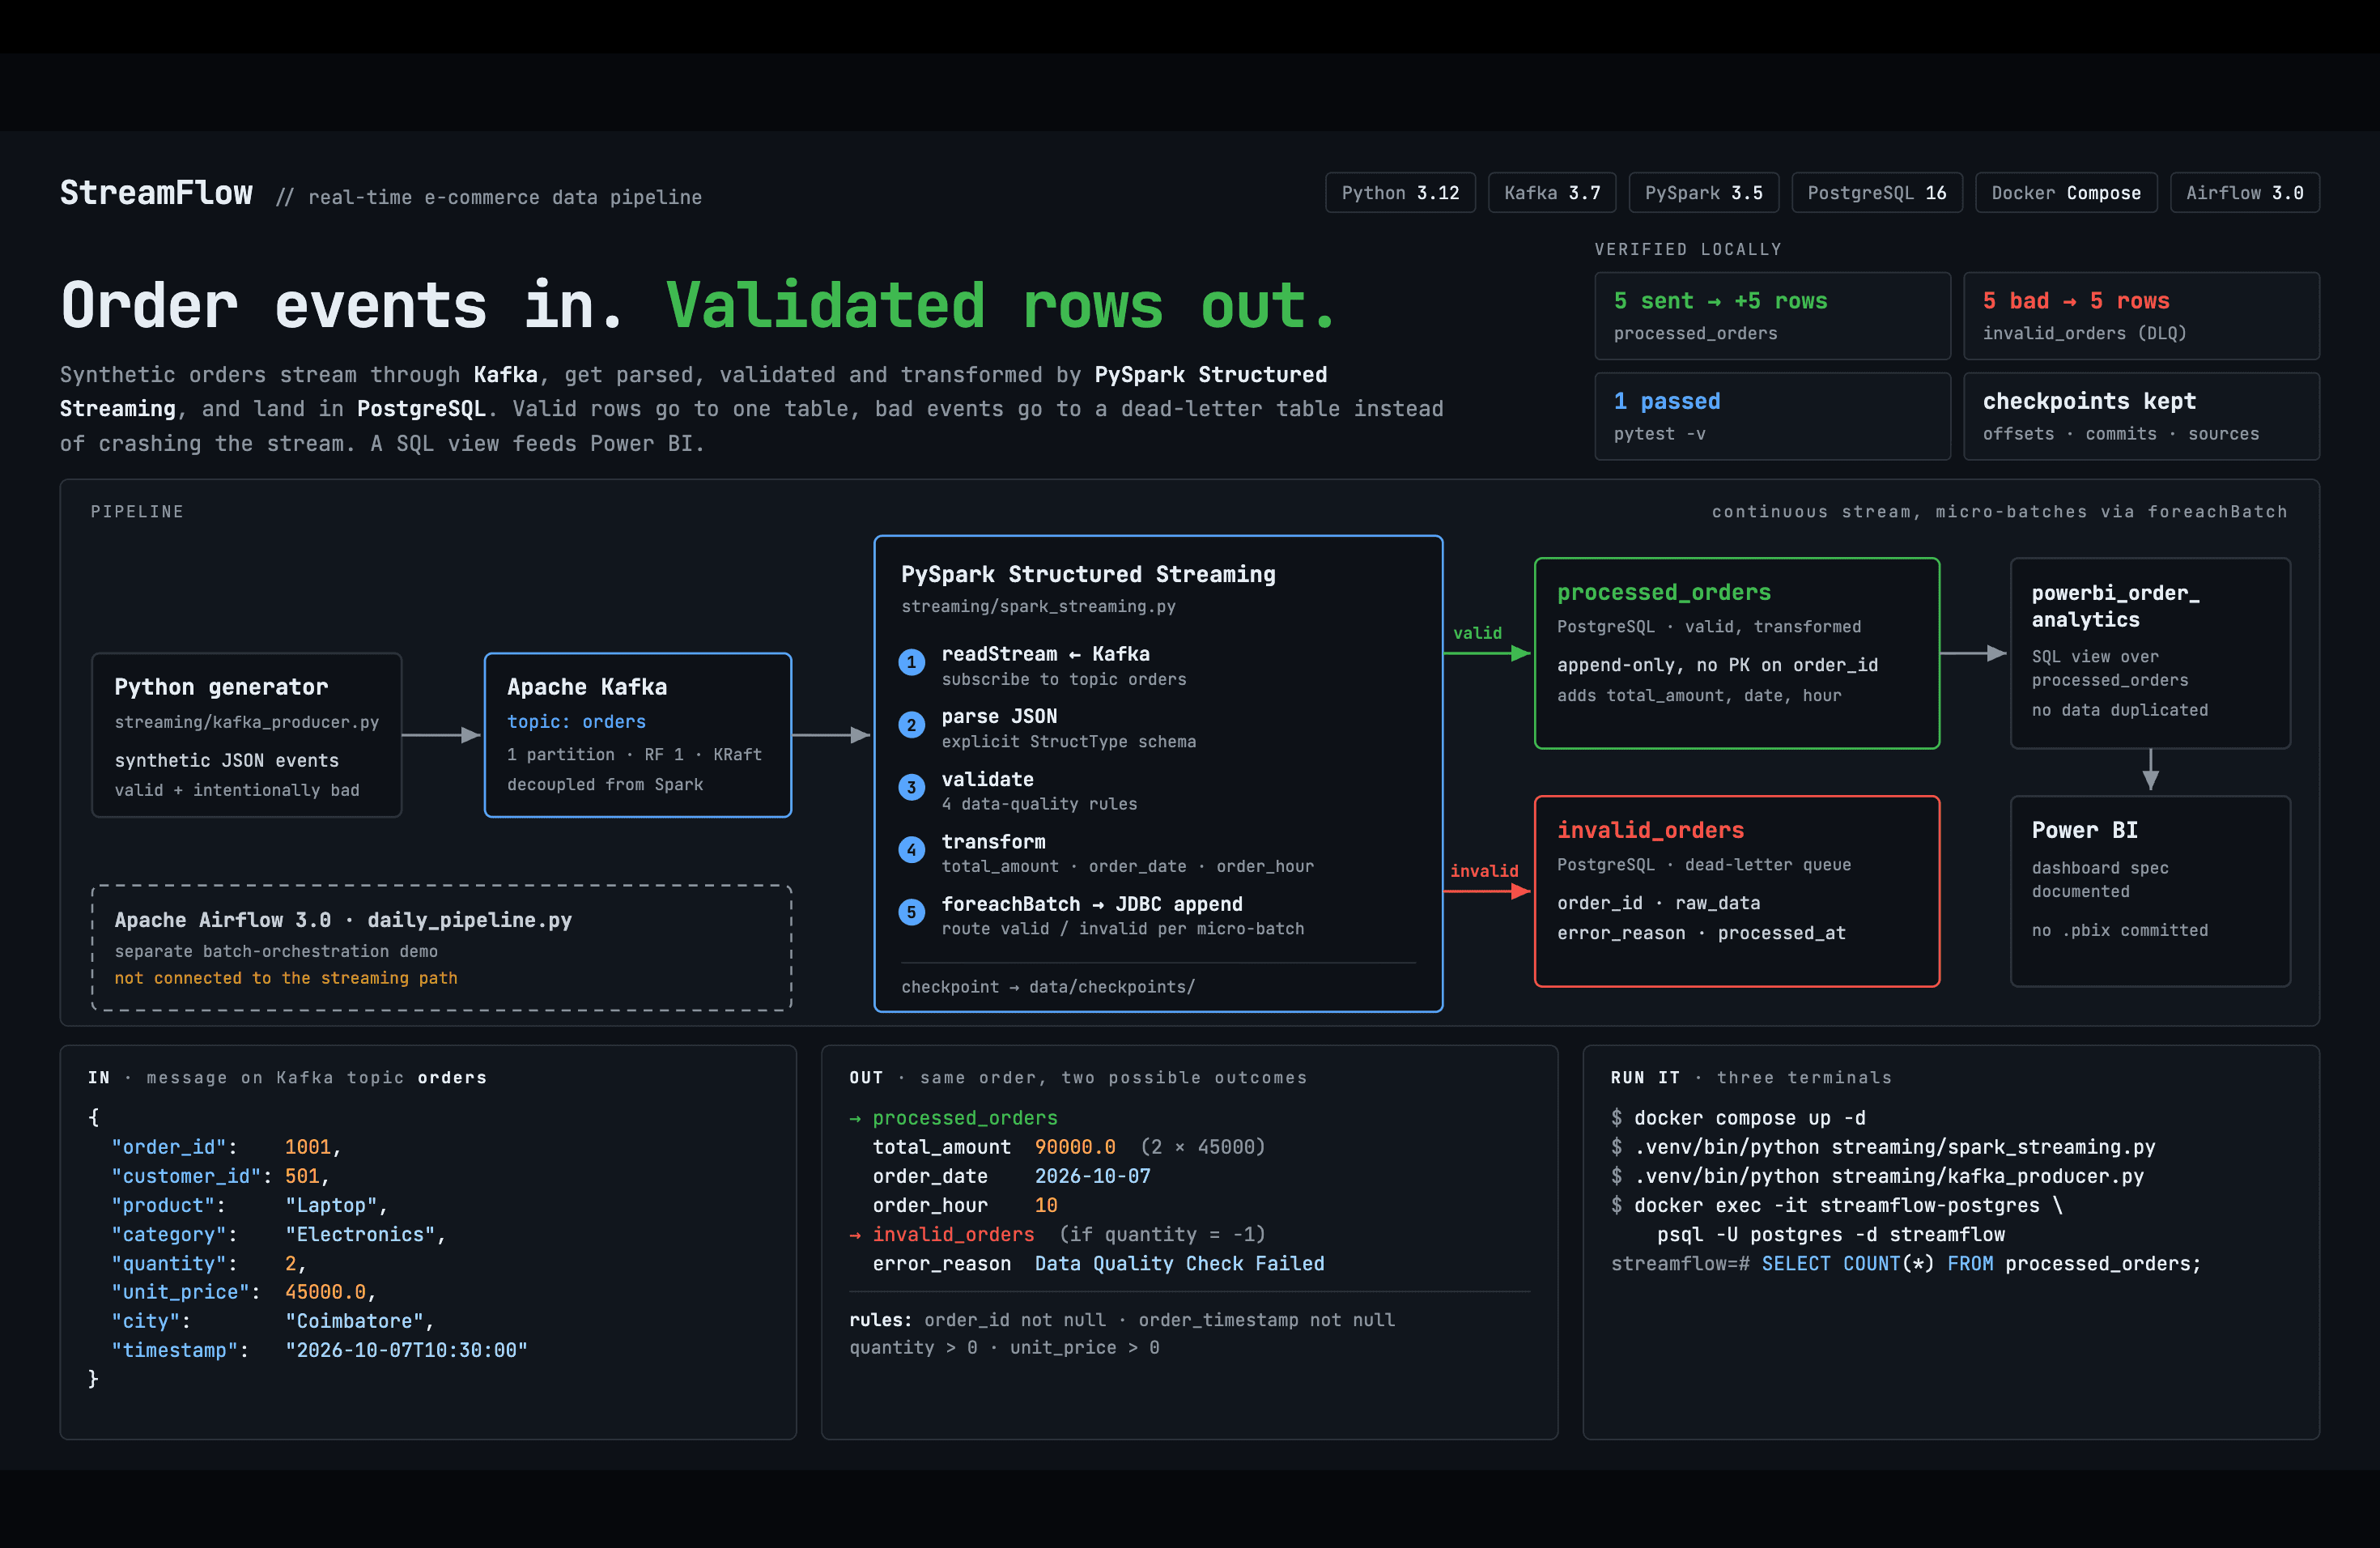Click the Power BI box heading

[2084, 830]
